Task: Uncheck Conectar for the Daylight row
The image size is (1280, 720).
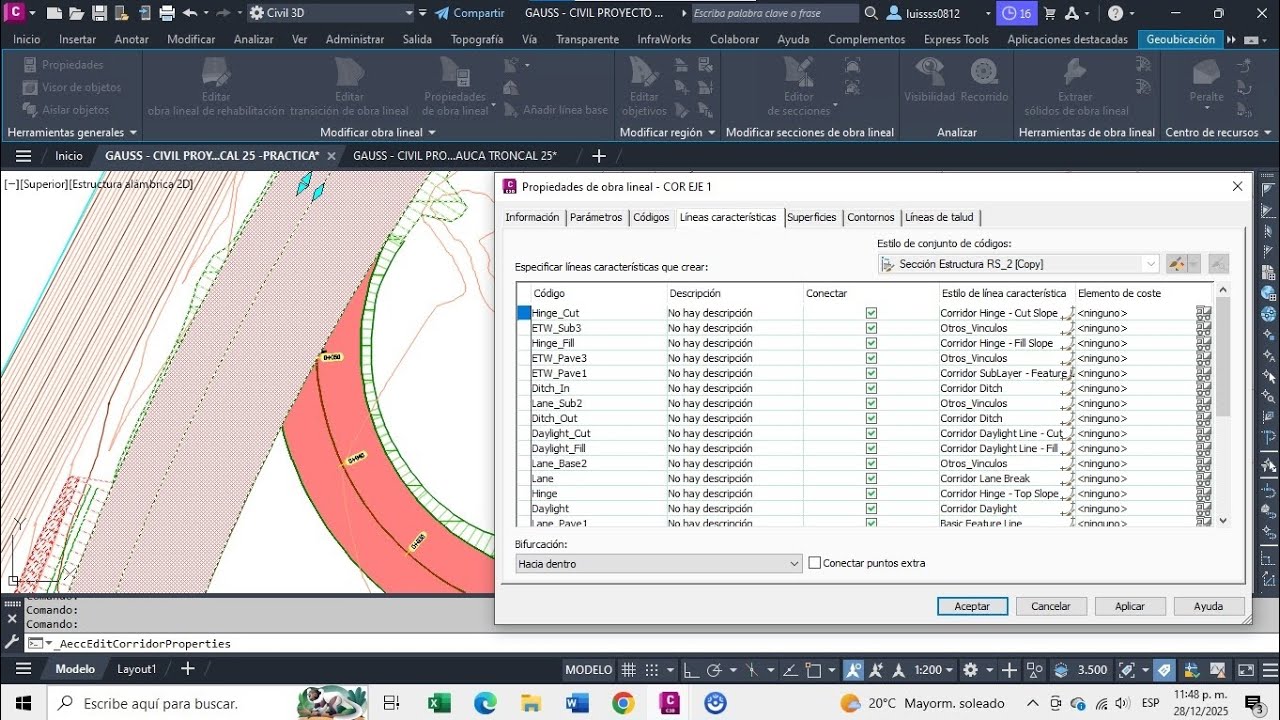Action: (x=871, y=508)
